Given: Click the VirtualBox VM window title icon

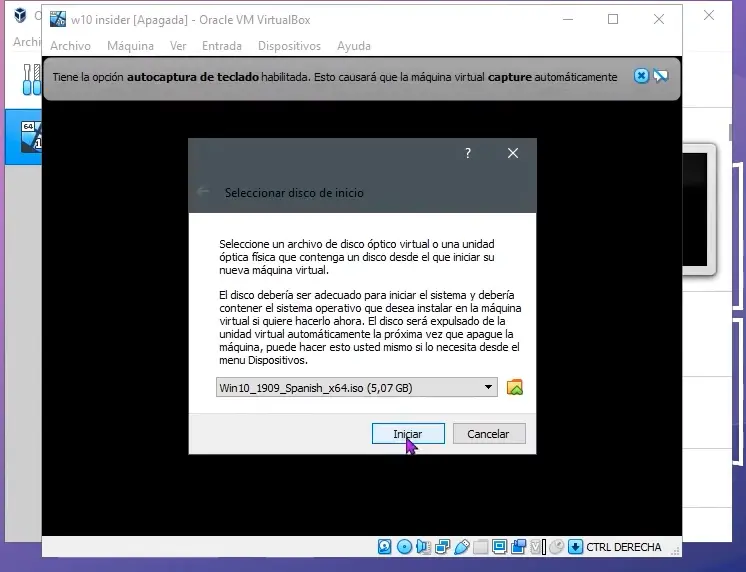Looking at the screenshot, I should tap(58, 20).
